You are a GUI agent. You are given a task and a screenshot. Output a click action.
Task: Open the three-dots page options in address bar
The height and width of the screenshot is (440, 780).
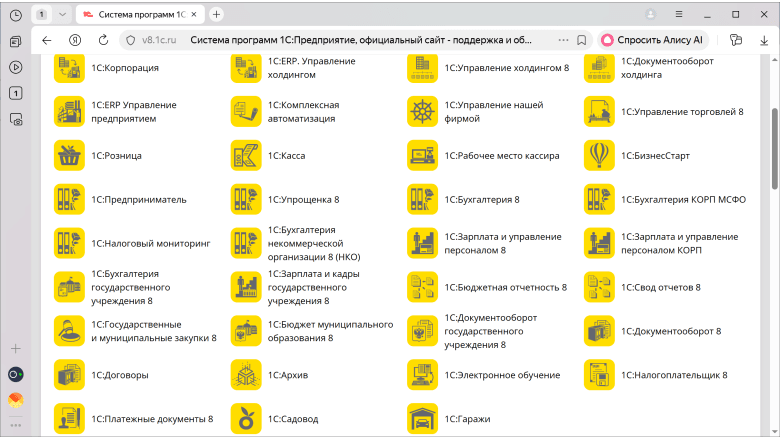click(563, 40)
